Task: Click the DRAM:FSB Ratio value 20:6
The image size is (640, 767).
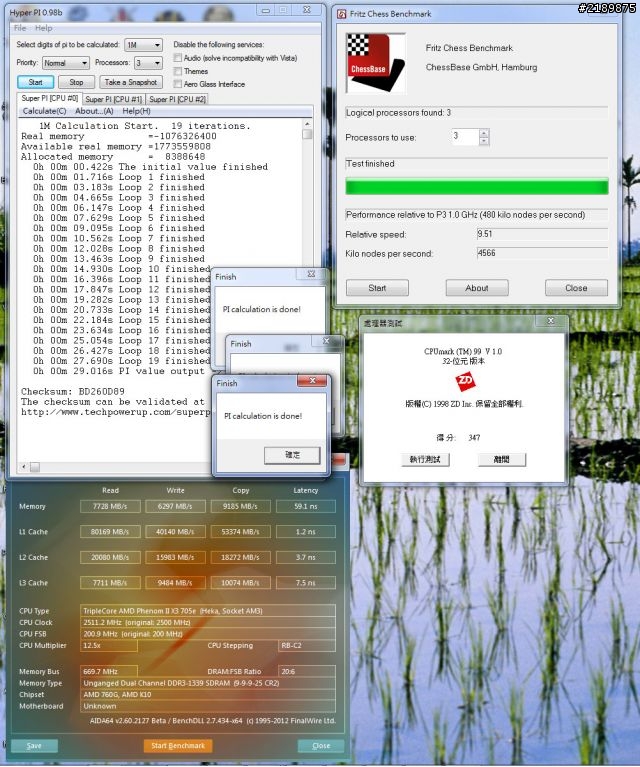Action: [307, 672]
